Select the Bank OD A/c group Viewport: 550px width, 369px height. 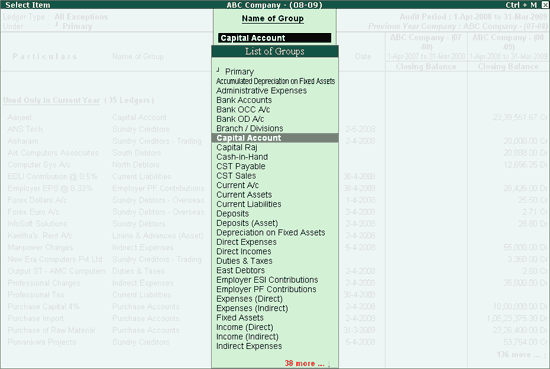pyautogui.click(x=240, y=119)
